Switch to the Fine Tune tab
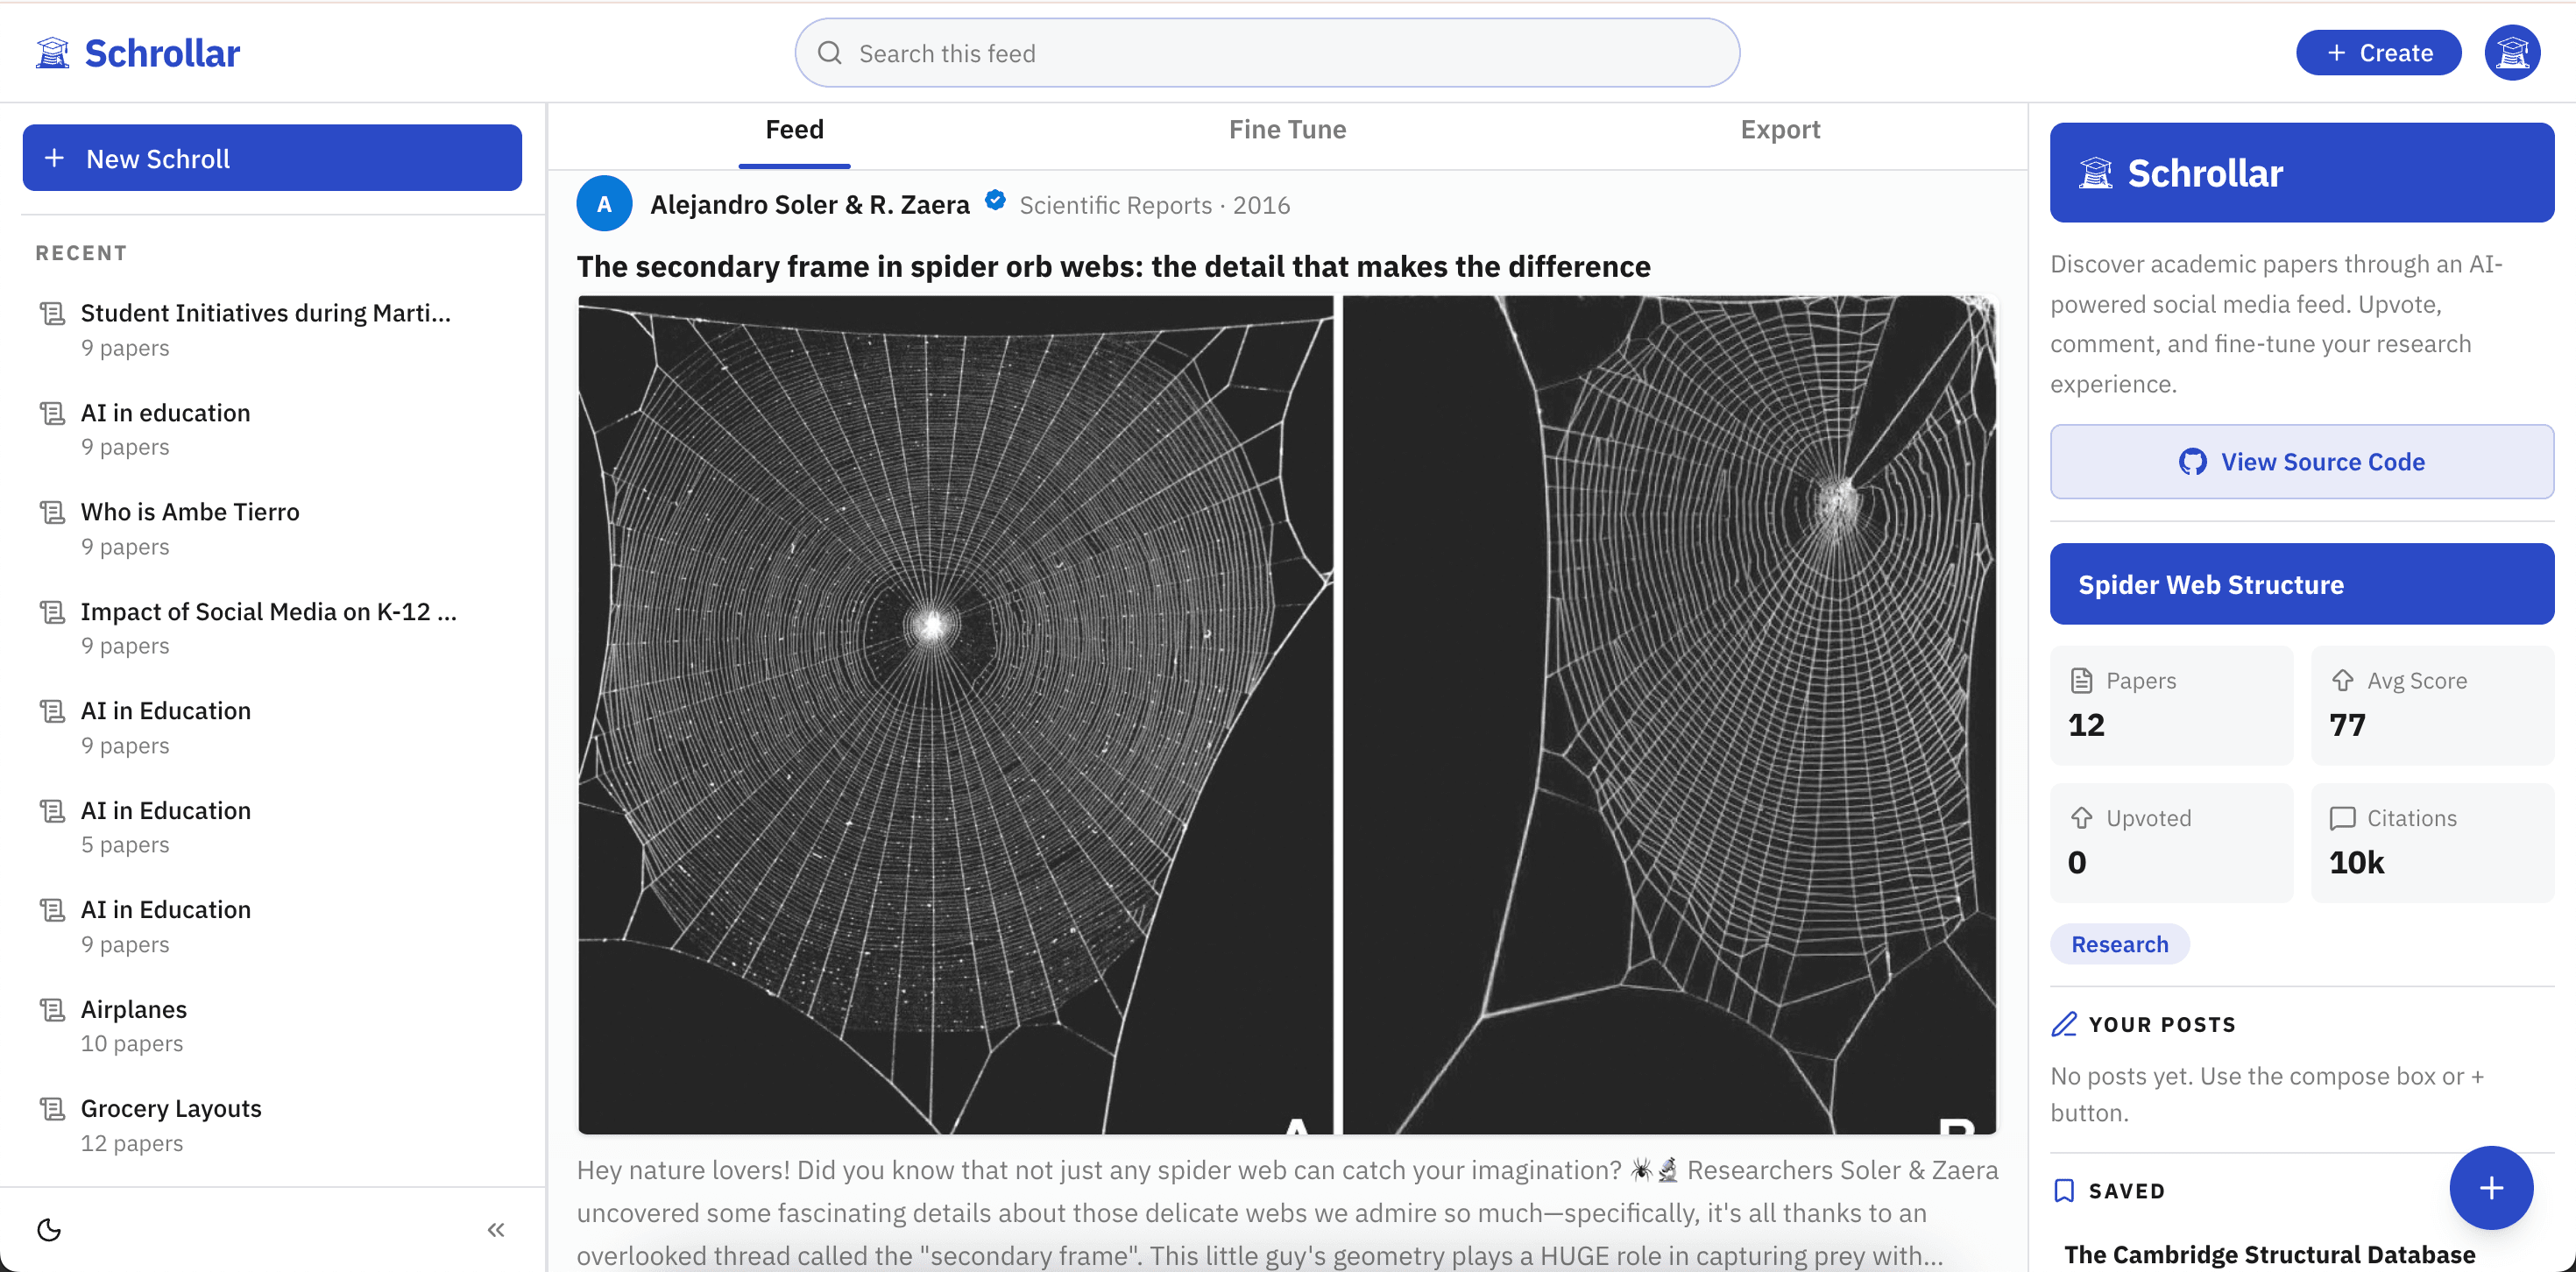This screenshot has width=2576, height=1272. pos(1287,130)
